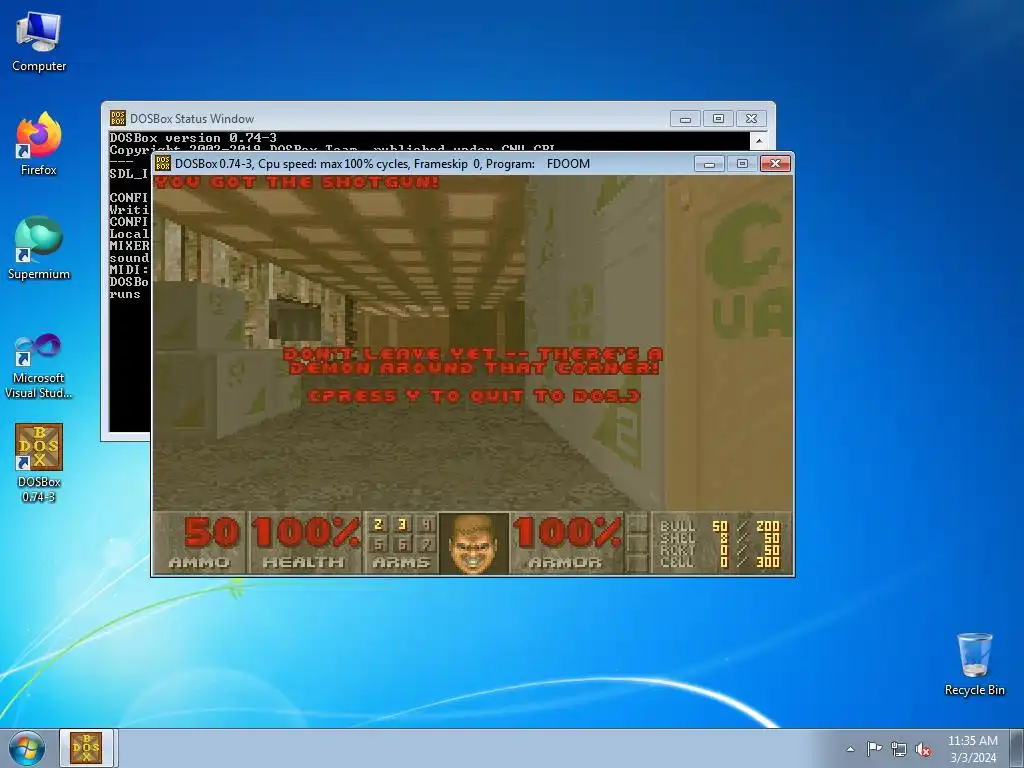This screenshot has height=768, width=1024.
Task: Open the Windows Start menu
Action: [x=27, y=748]
